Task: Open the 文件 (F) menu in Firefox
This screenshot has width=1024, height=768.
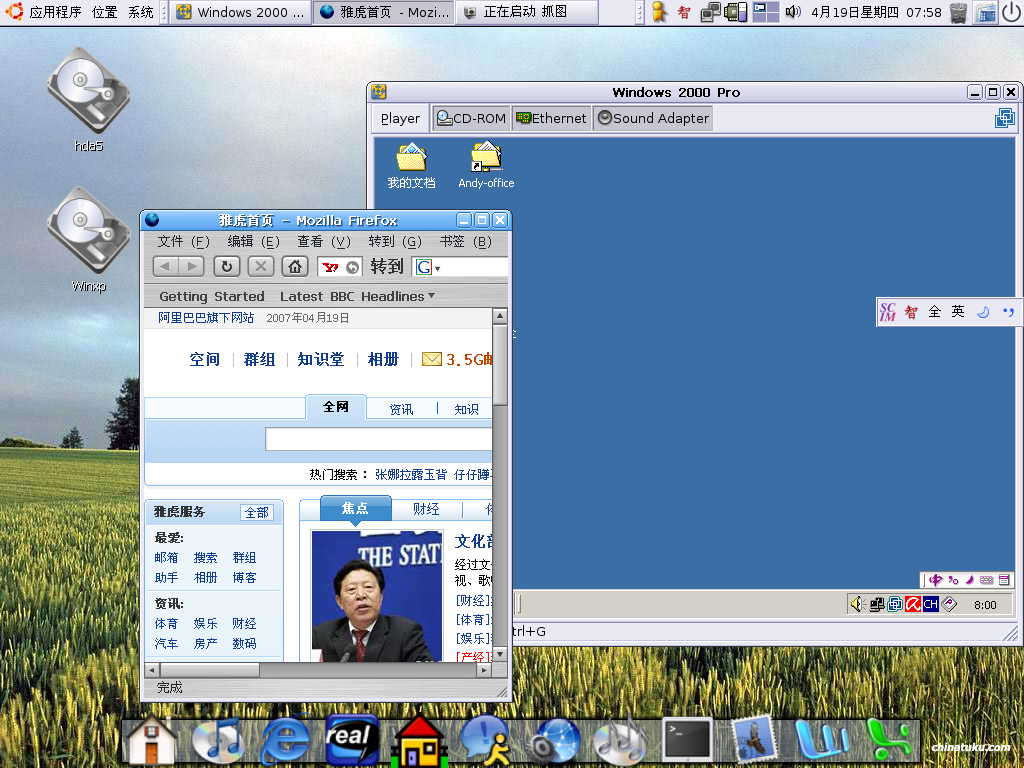Action: tap(184, 242)
